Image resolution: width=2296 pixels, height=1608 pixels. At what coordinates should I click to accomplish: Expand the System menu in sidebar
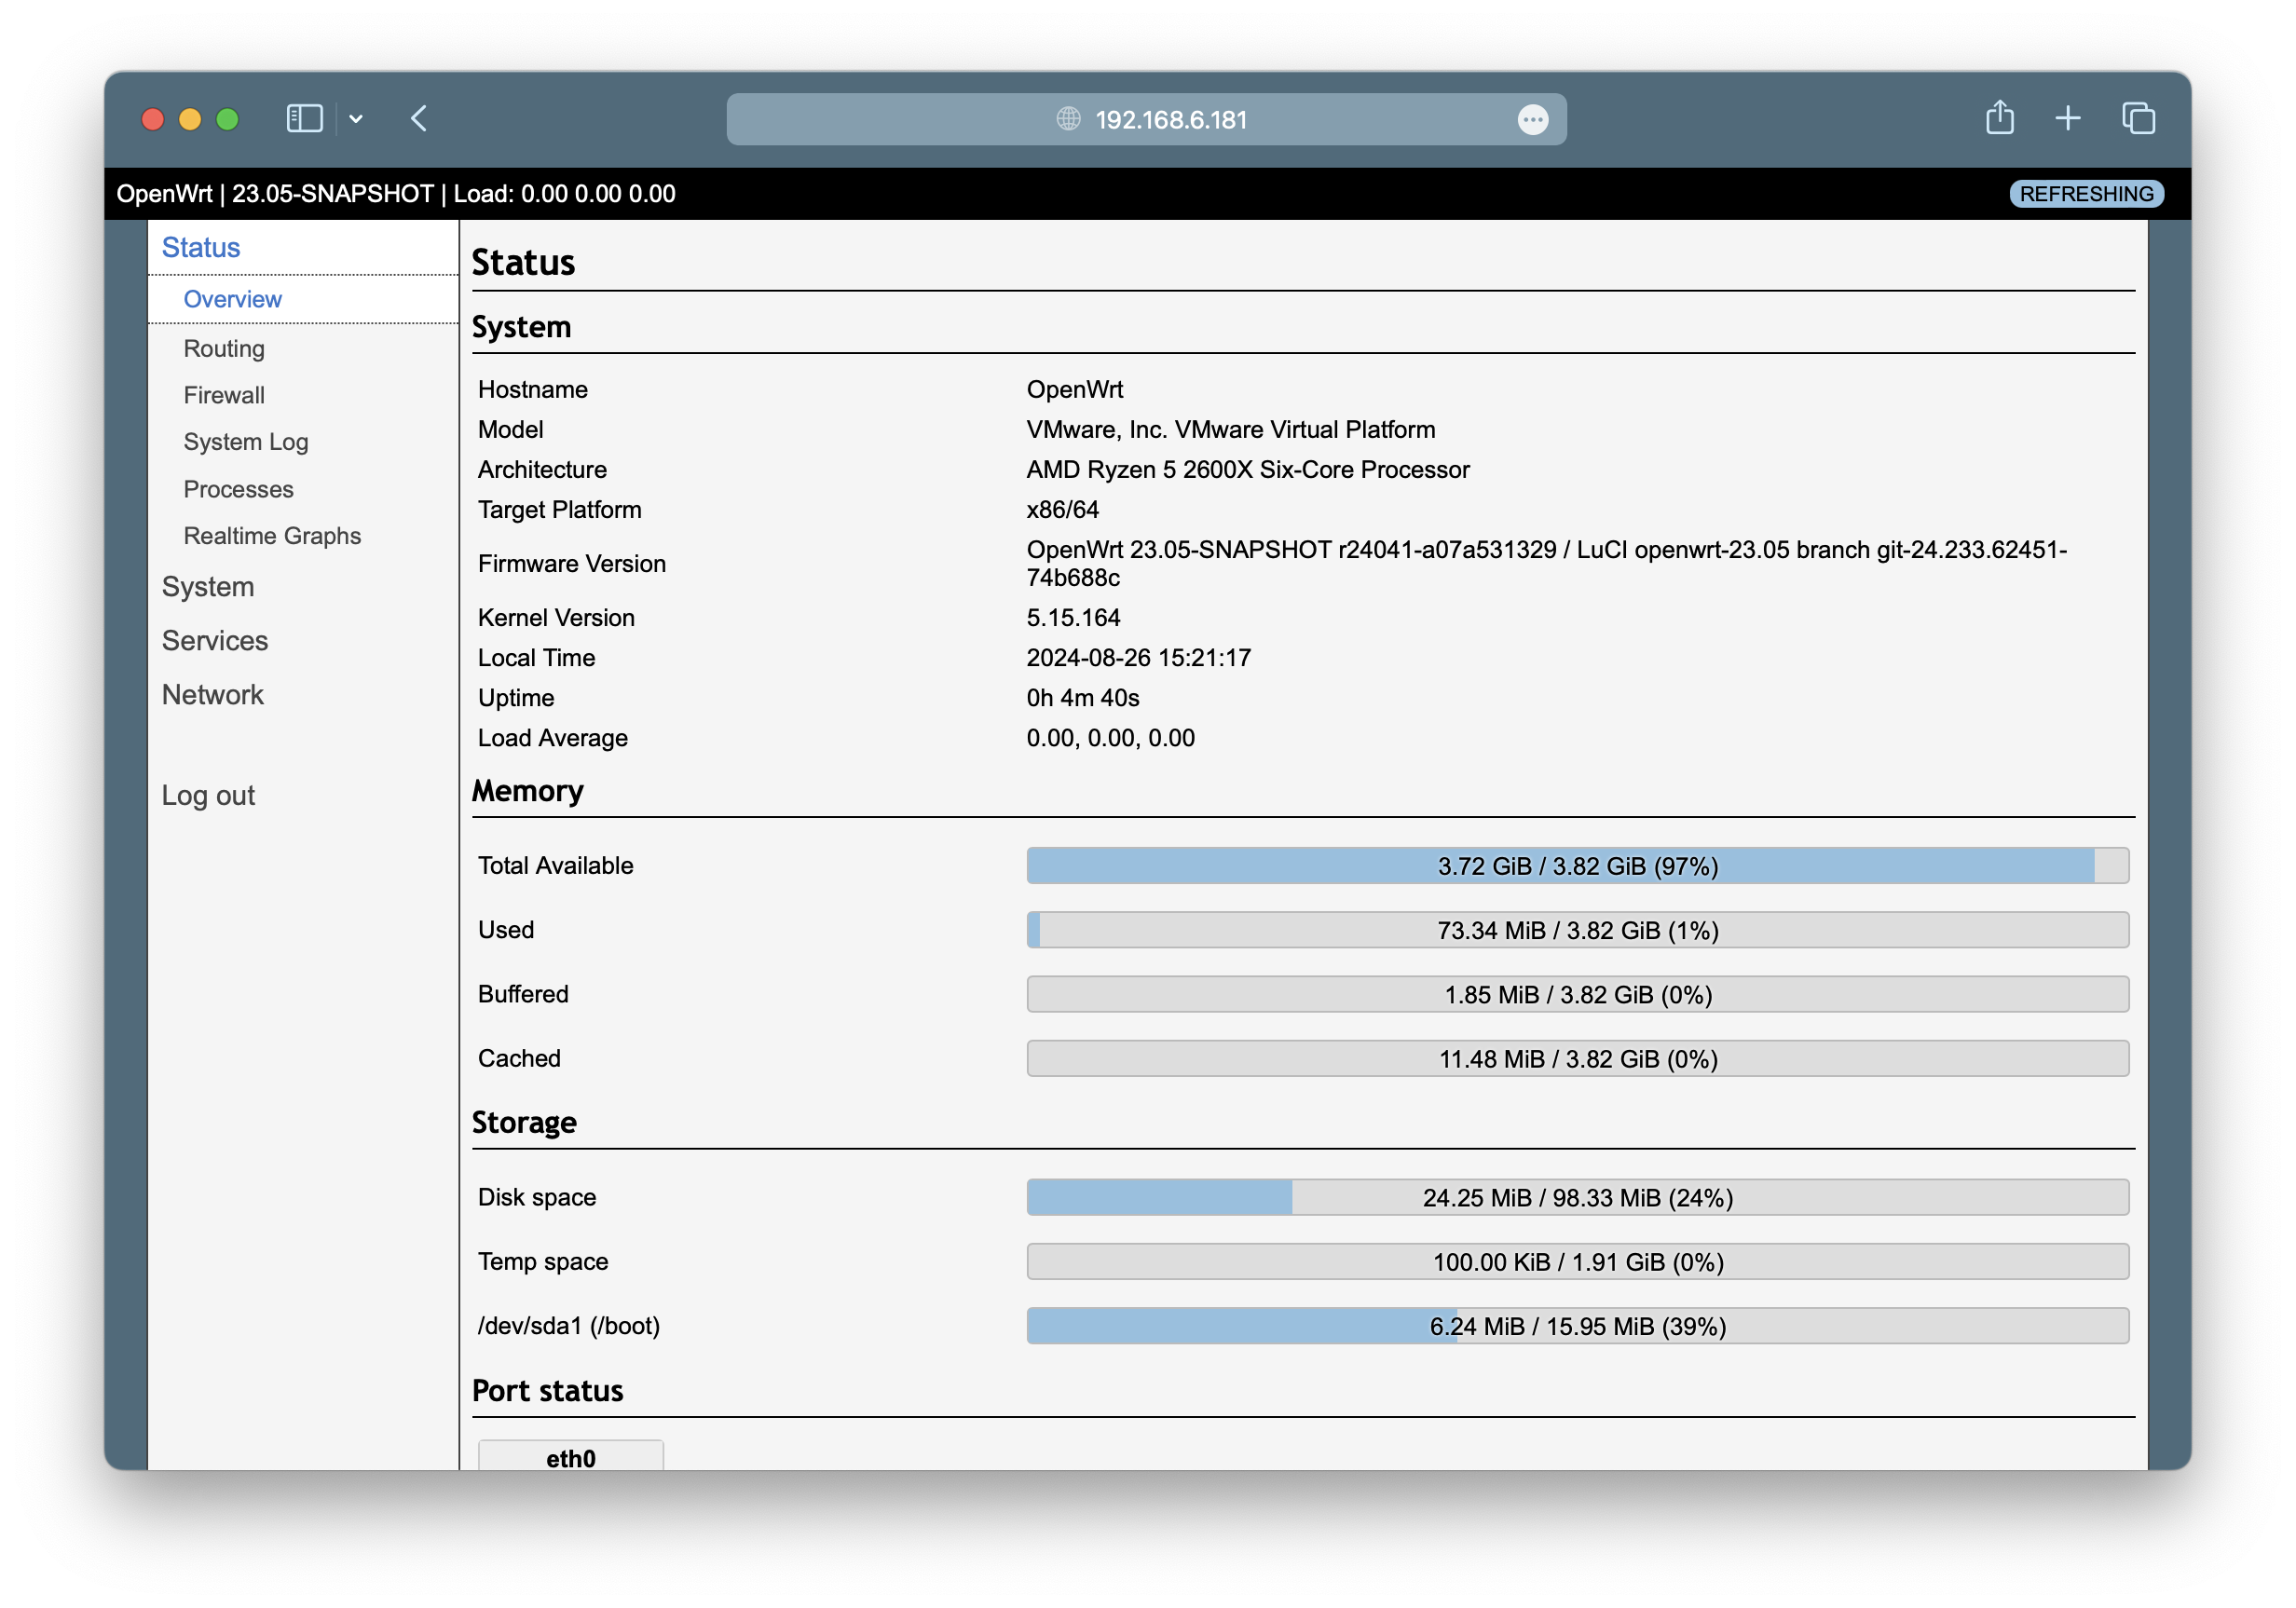pyautogui.click(x=208, y=587)
